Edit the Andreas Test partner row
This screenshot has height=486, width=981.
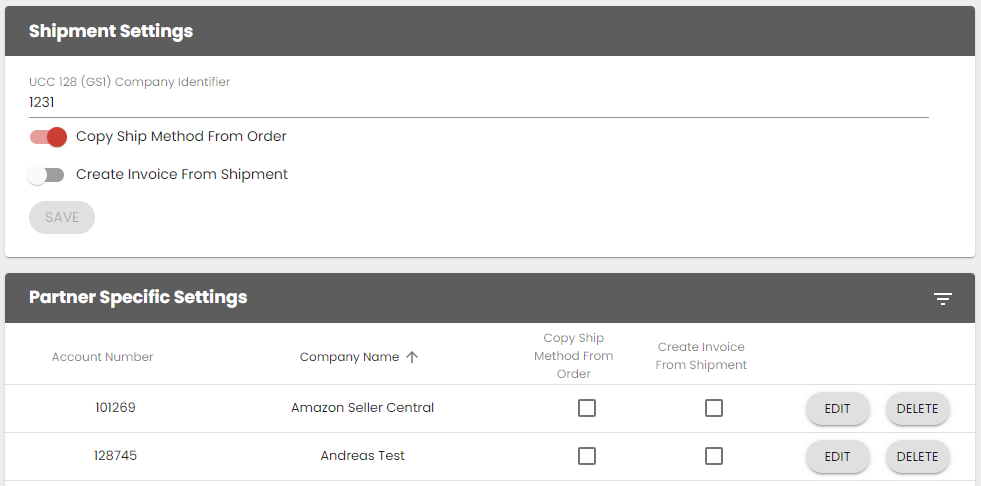[837, 457]
